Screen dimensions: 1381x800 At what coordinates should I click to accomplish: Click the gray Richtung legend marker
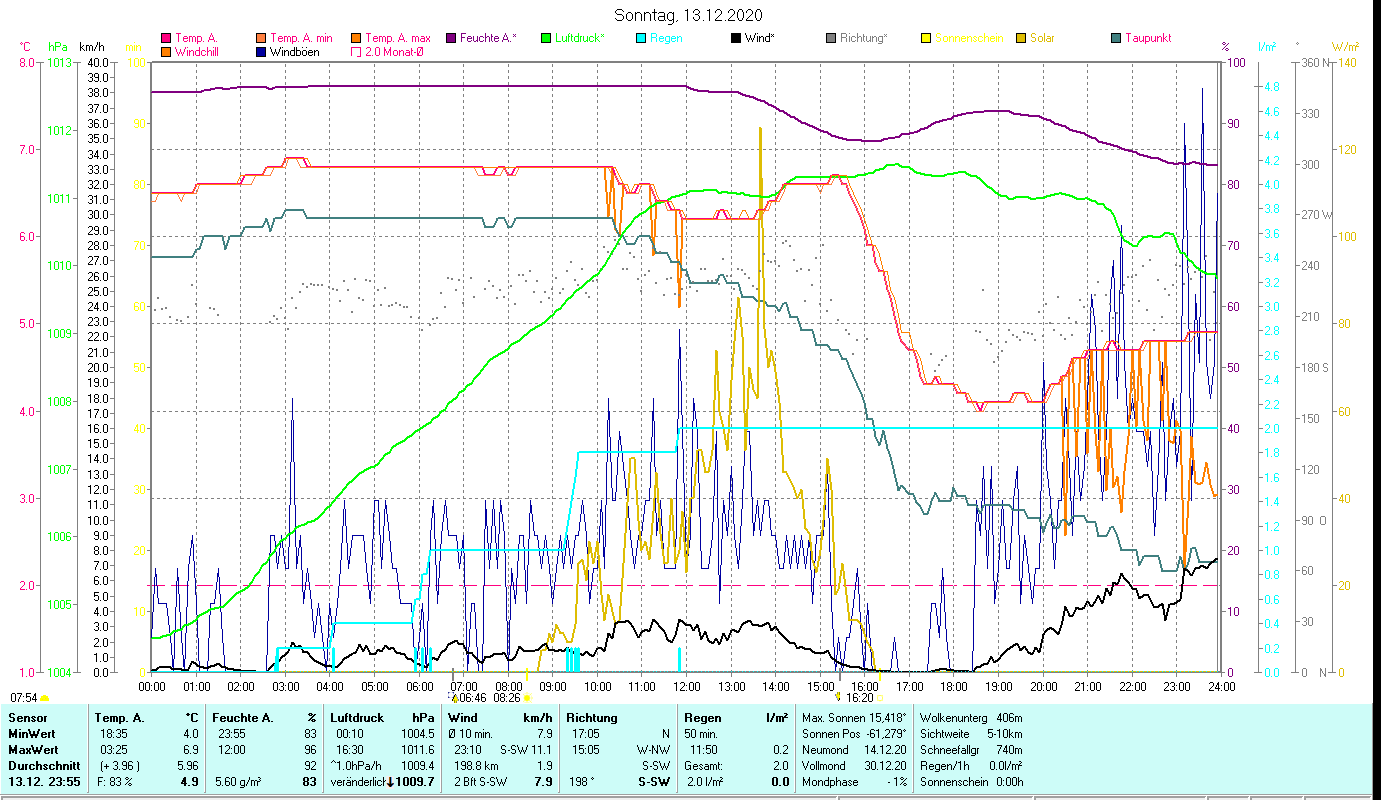[x=831, y=38]
